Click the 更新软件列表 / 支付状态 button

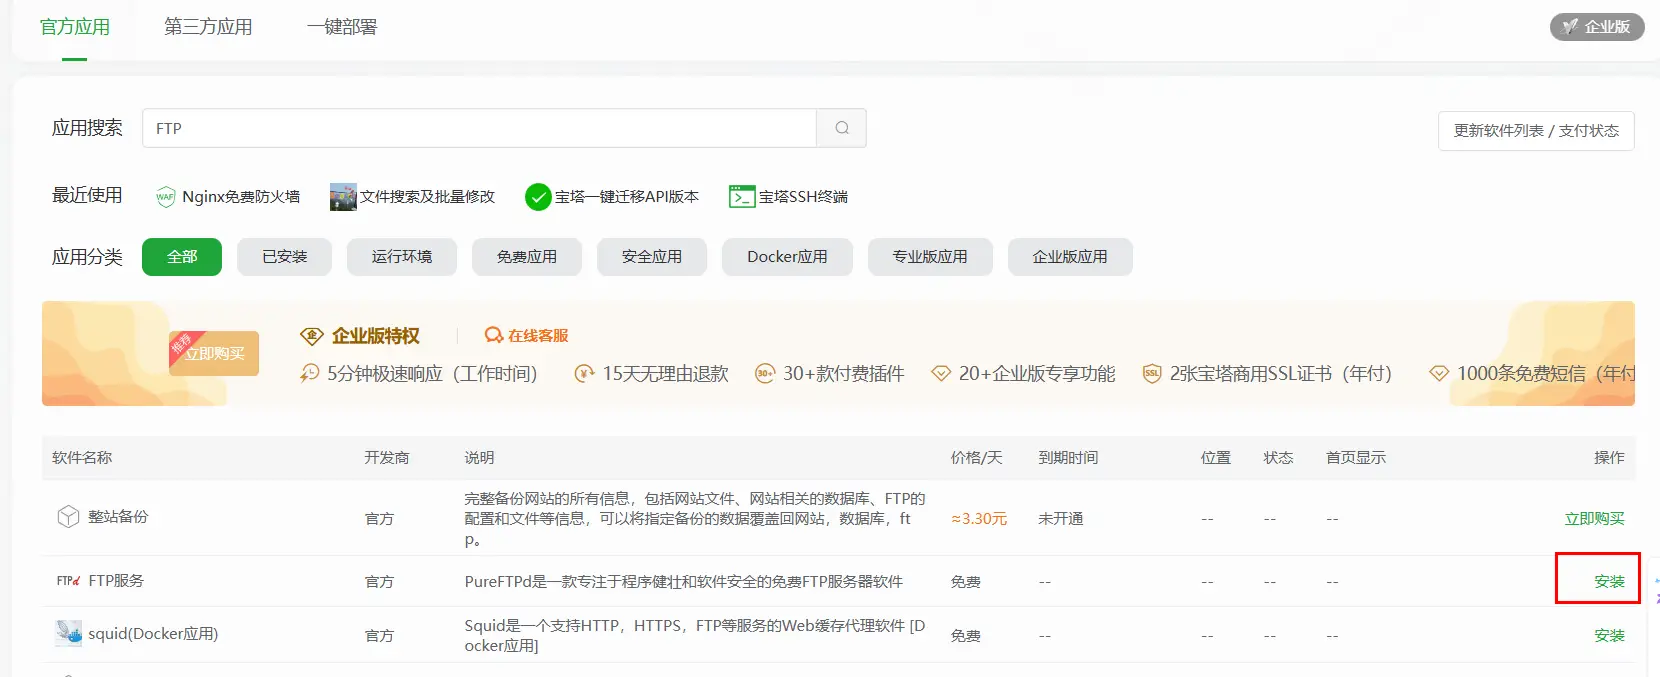1536,131
